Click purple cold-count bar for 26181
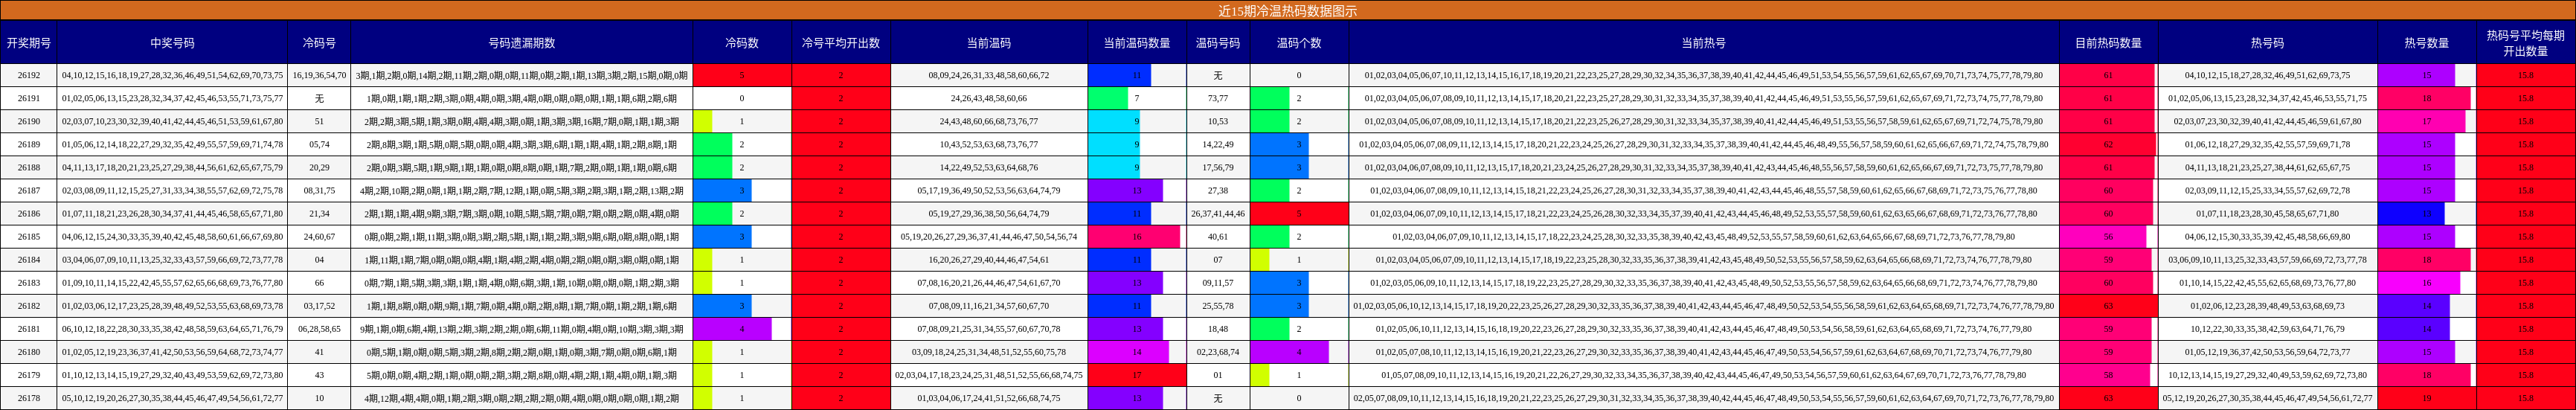The width and height of the screenshot is (2576, 410). coord(732,329)
